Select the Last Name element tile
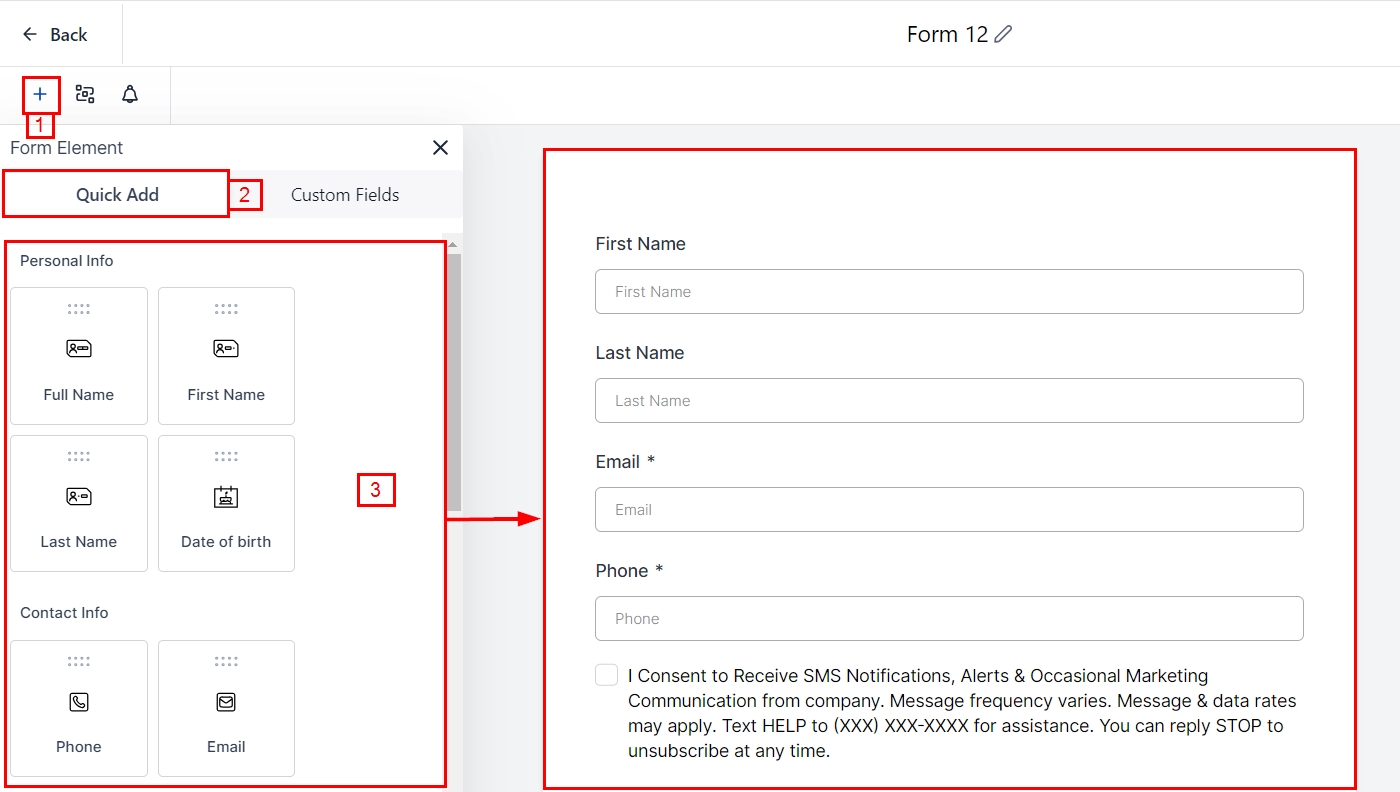1400x792 pixels. [79, 503]
